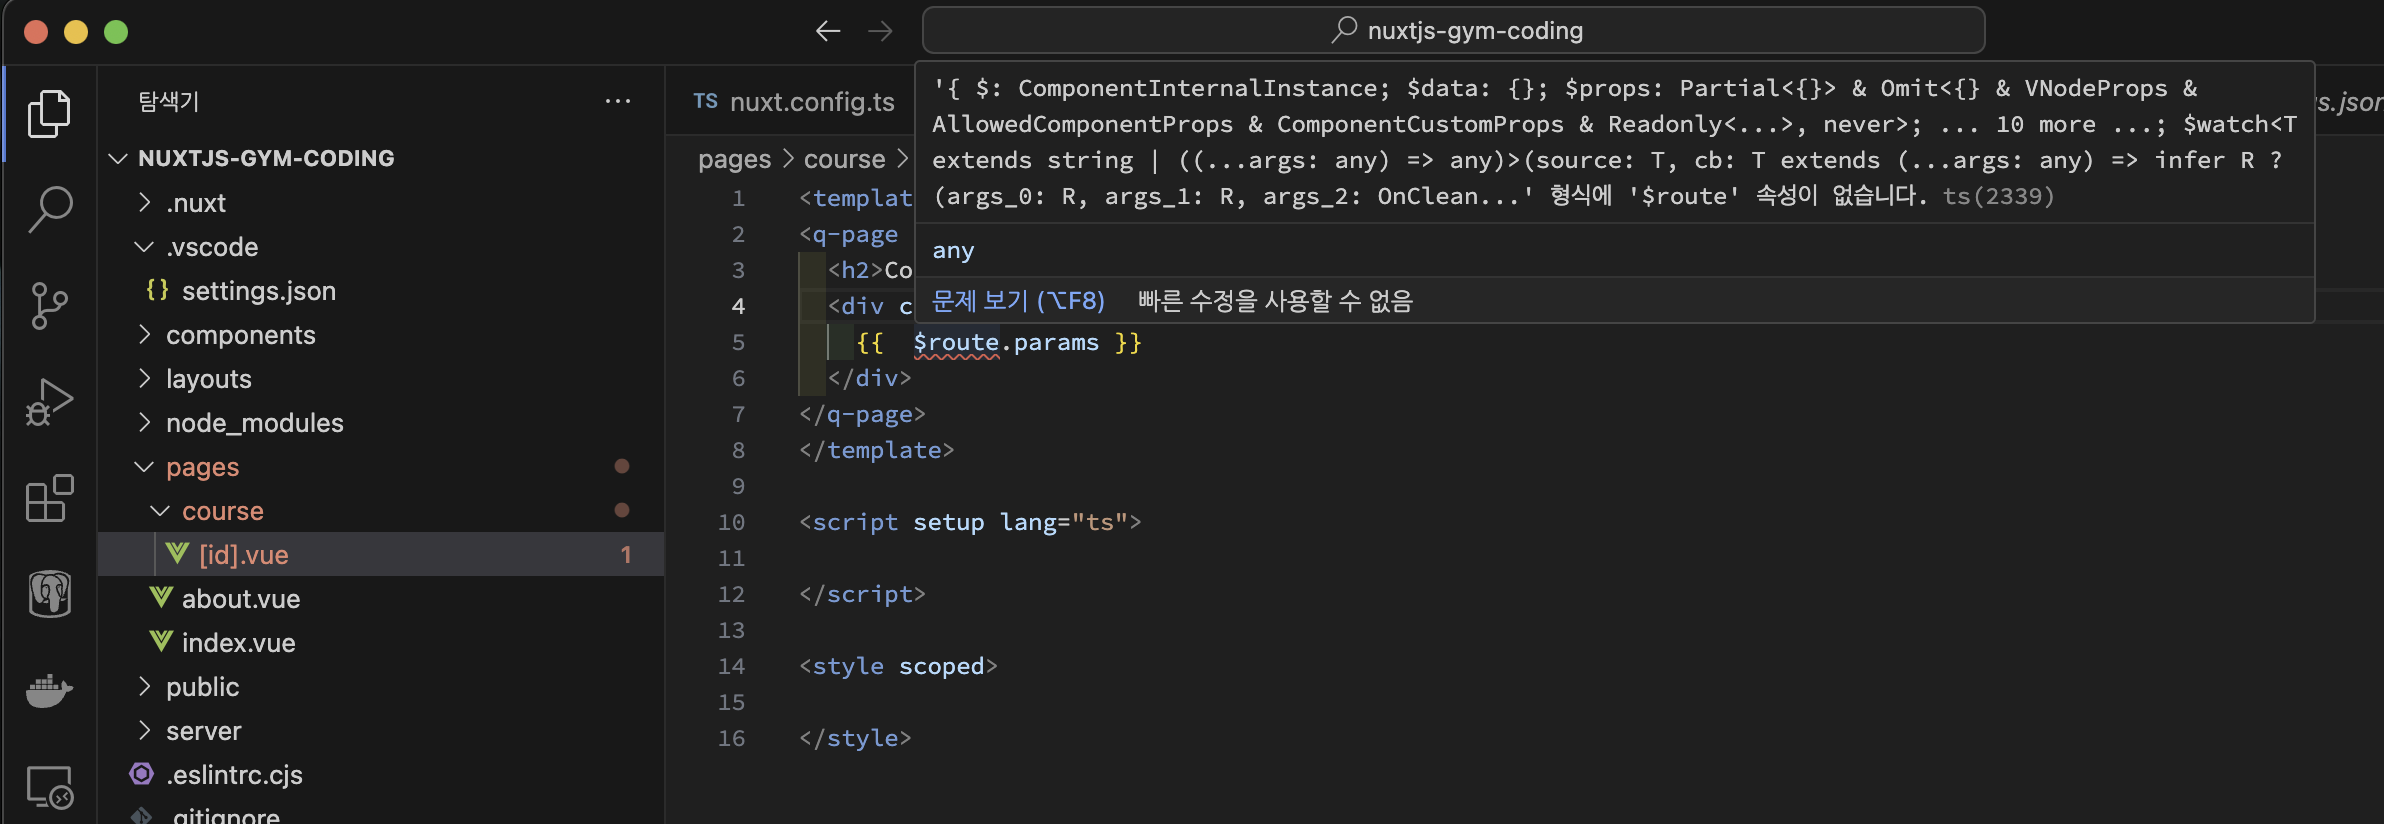Collapse the .vscode folder
Screen dimensions: 2384x824
tap(145, 246)
